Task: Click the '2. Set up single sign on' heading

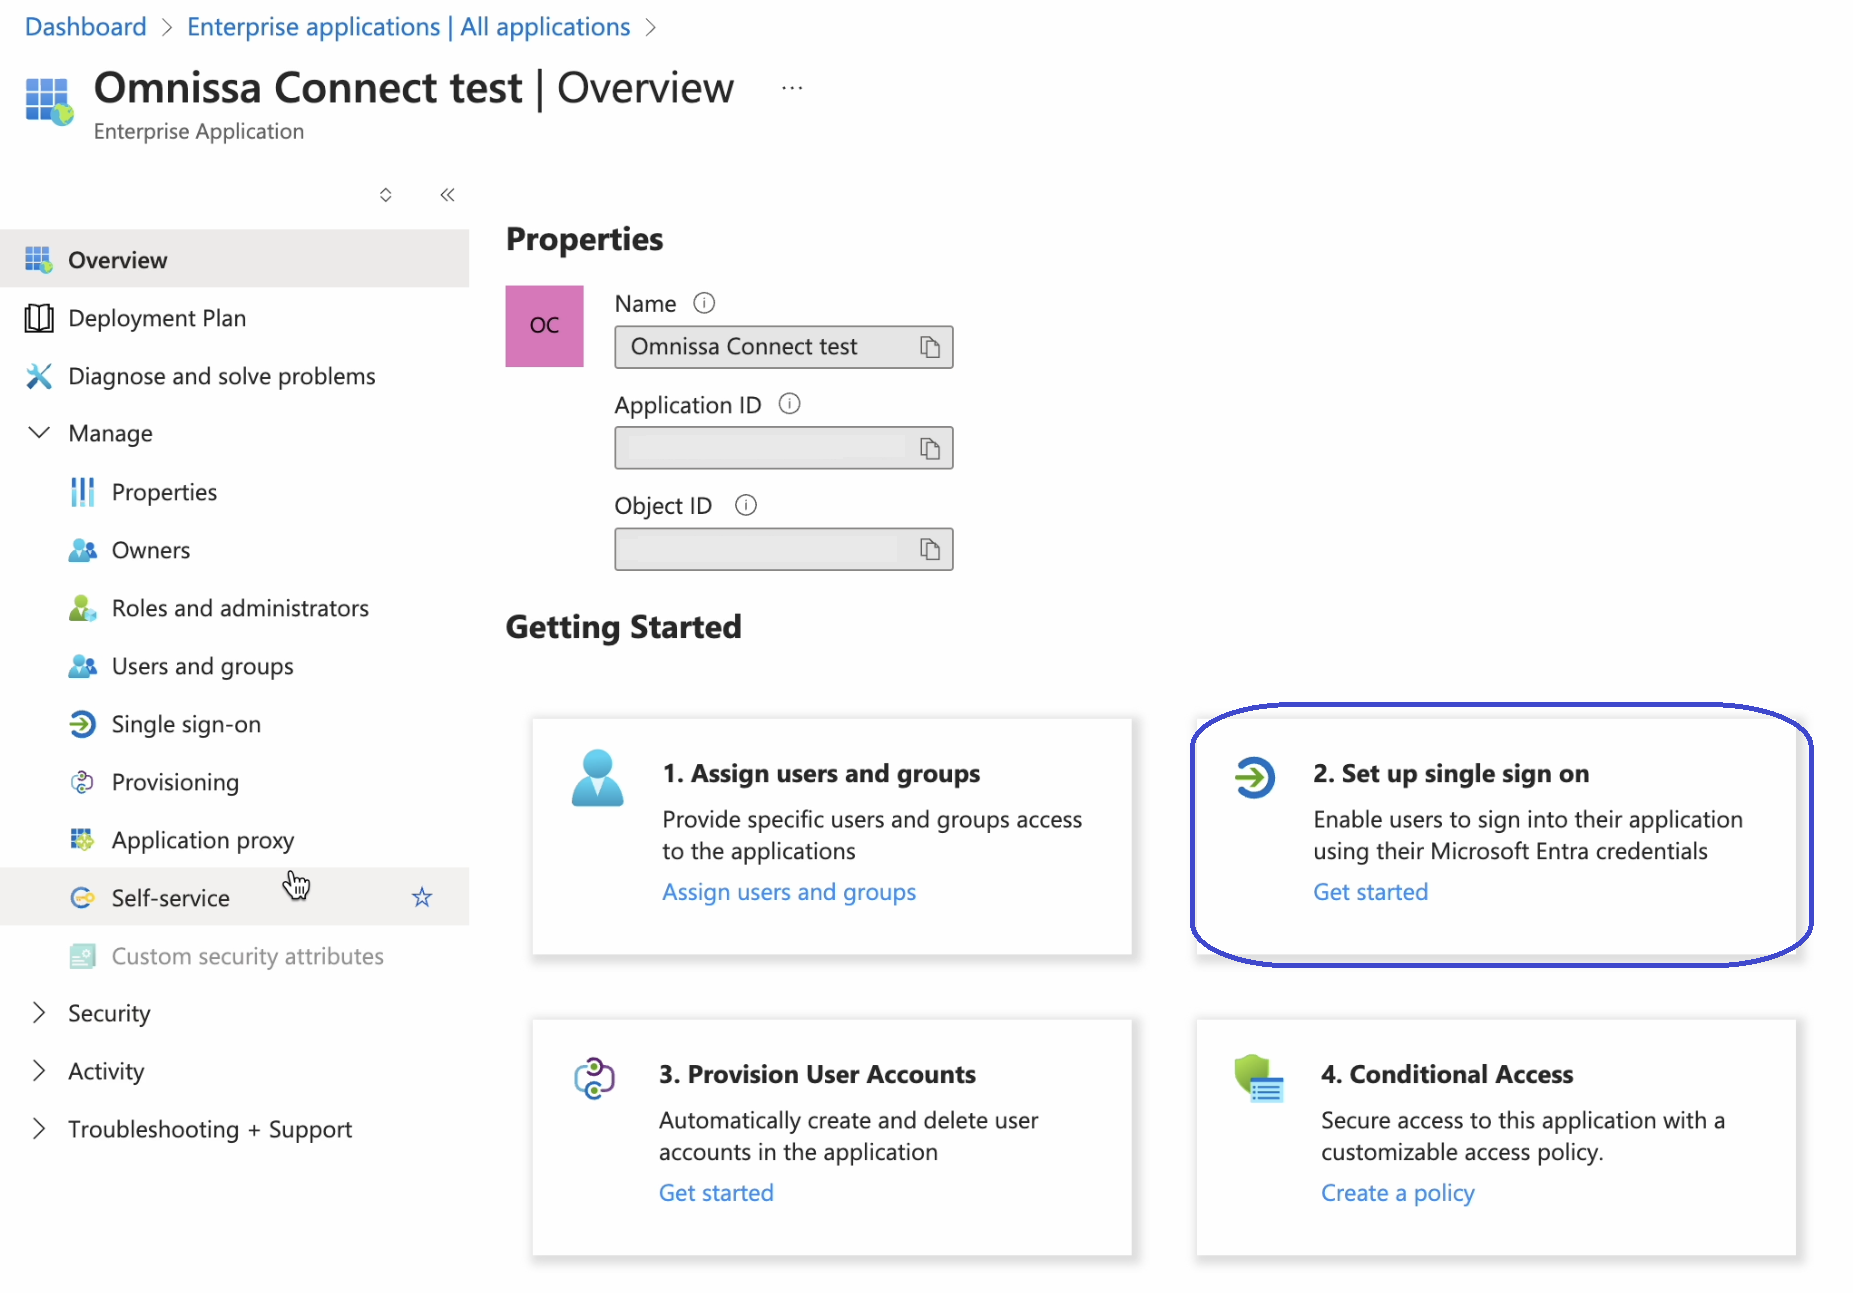Action: (1451, 774)
